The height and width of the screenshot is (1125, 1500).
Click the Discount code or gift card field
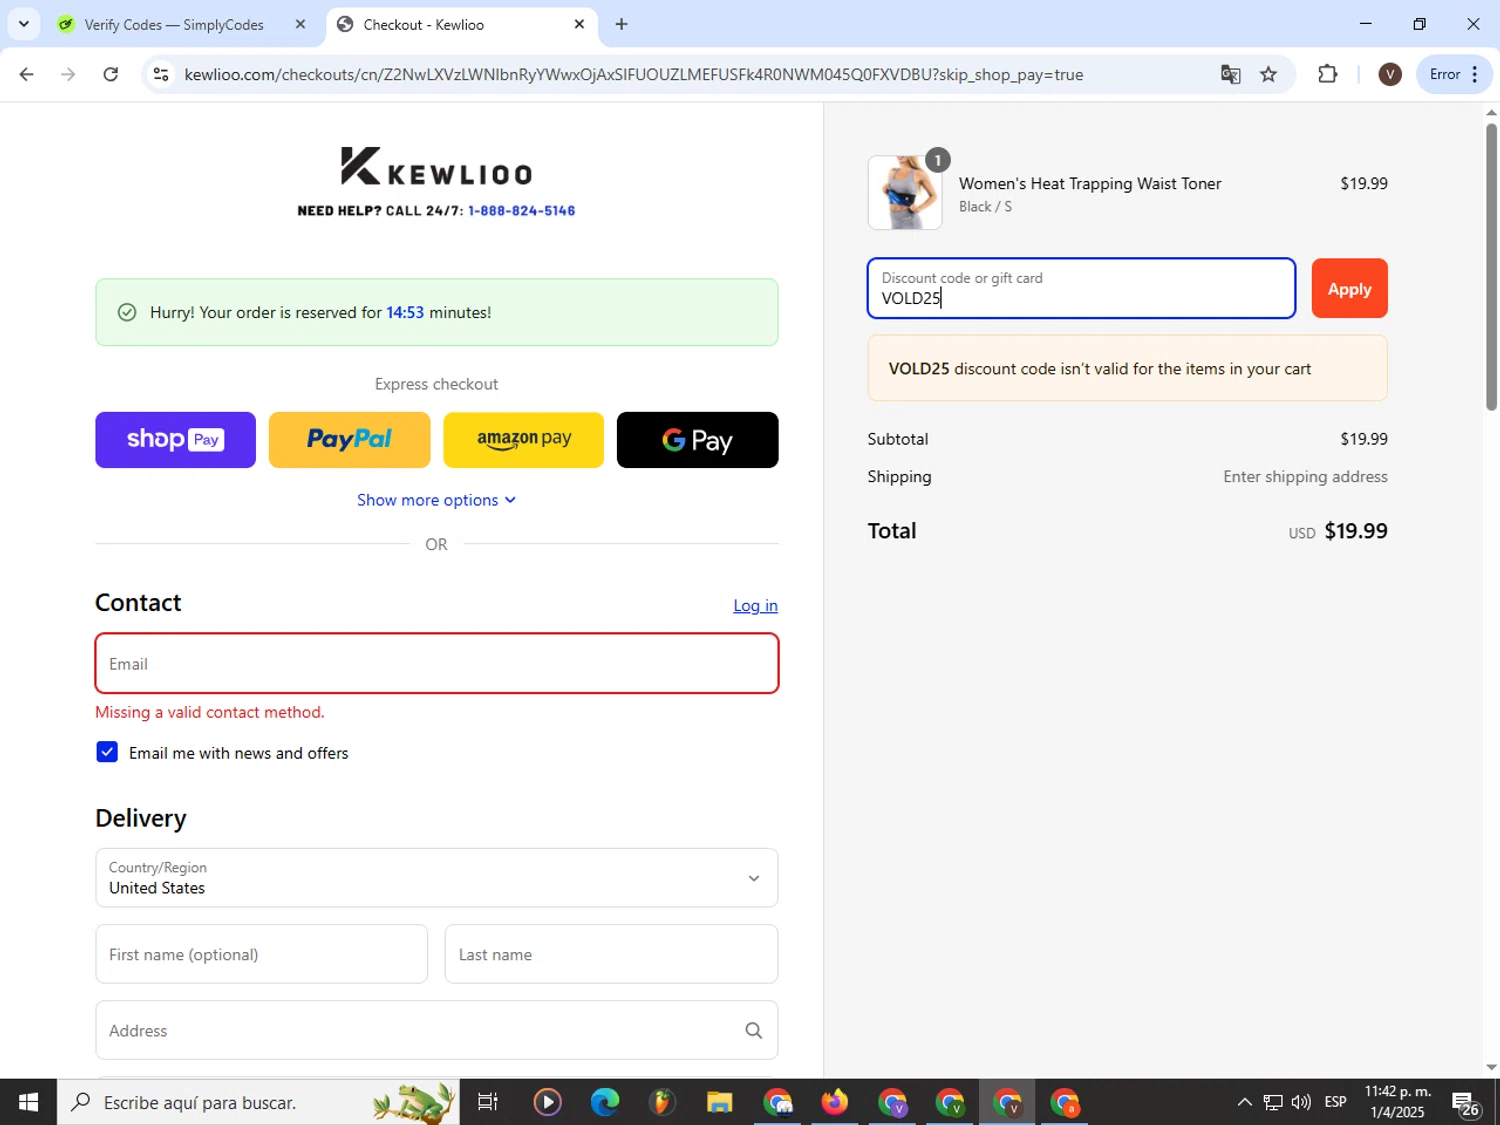(1081, 288)
